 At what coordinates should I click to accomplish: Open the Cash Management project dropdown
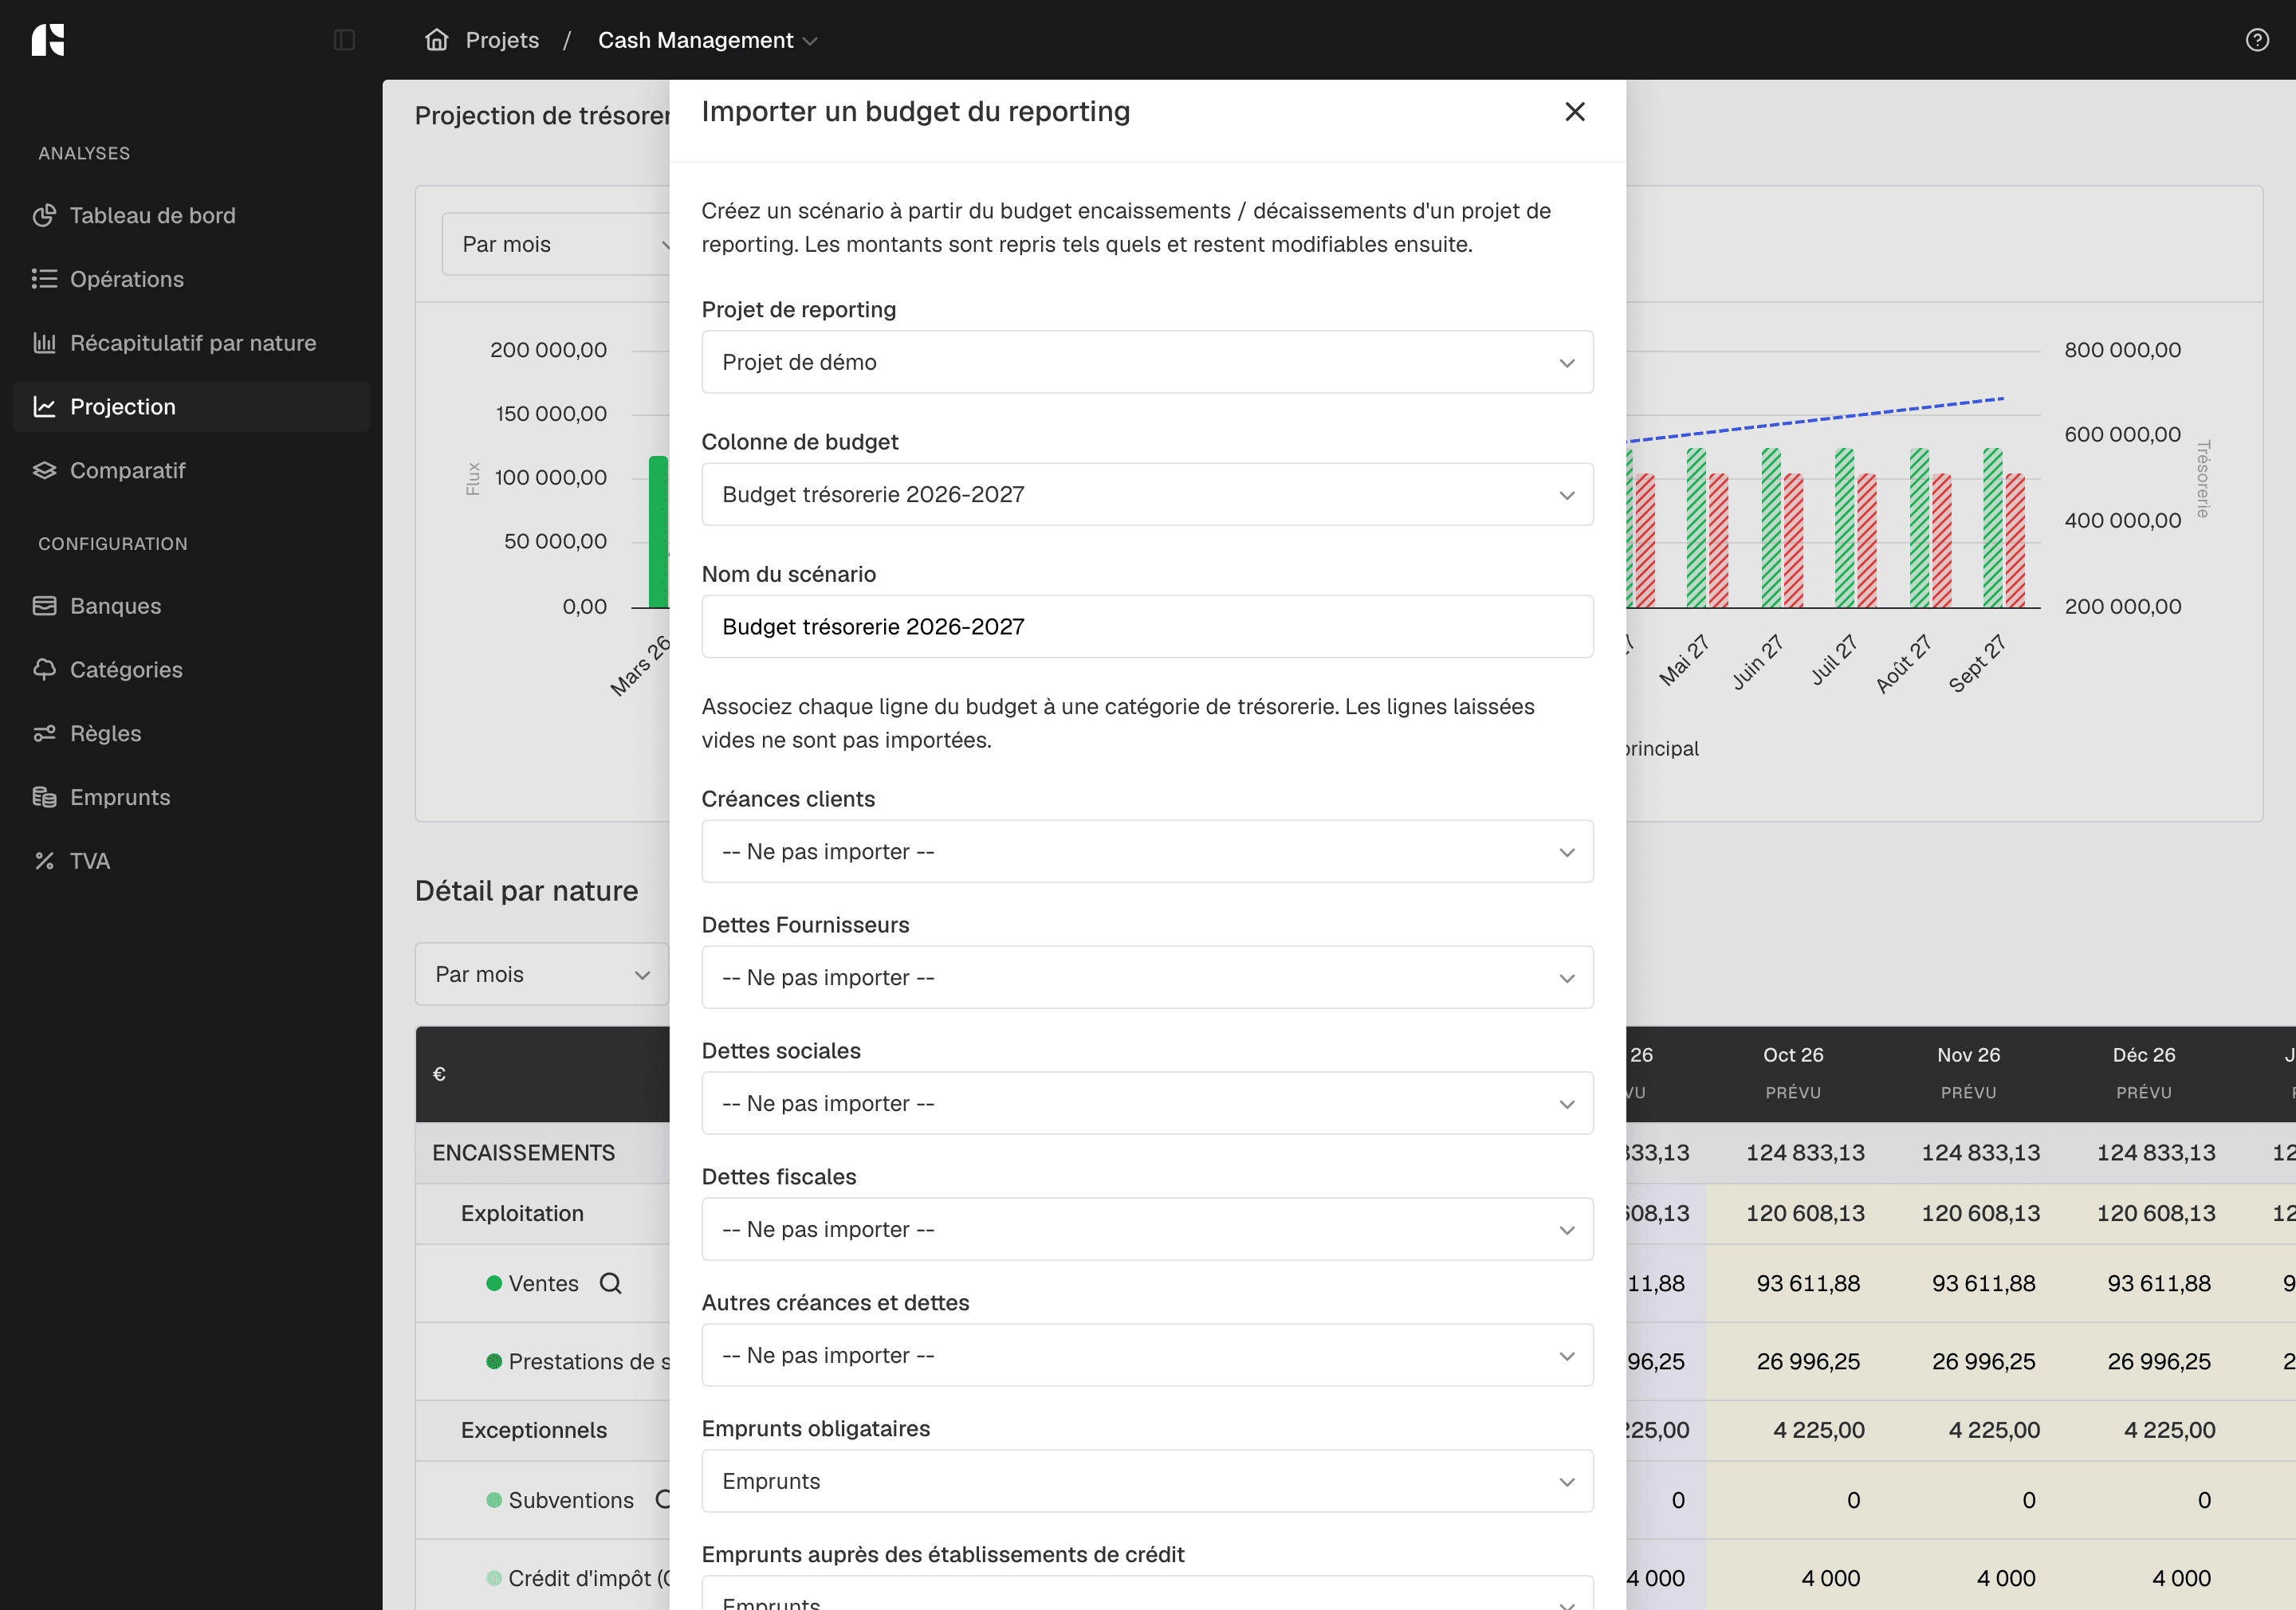click(707, 40)
